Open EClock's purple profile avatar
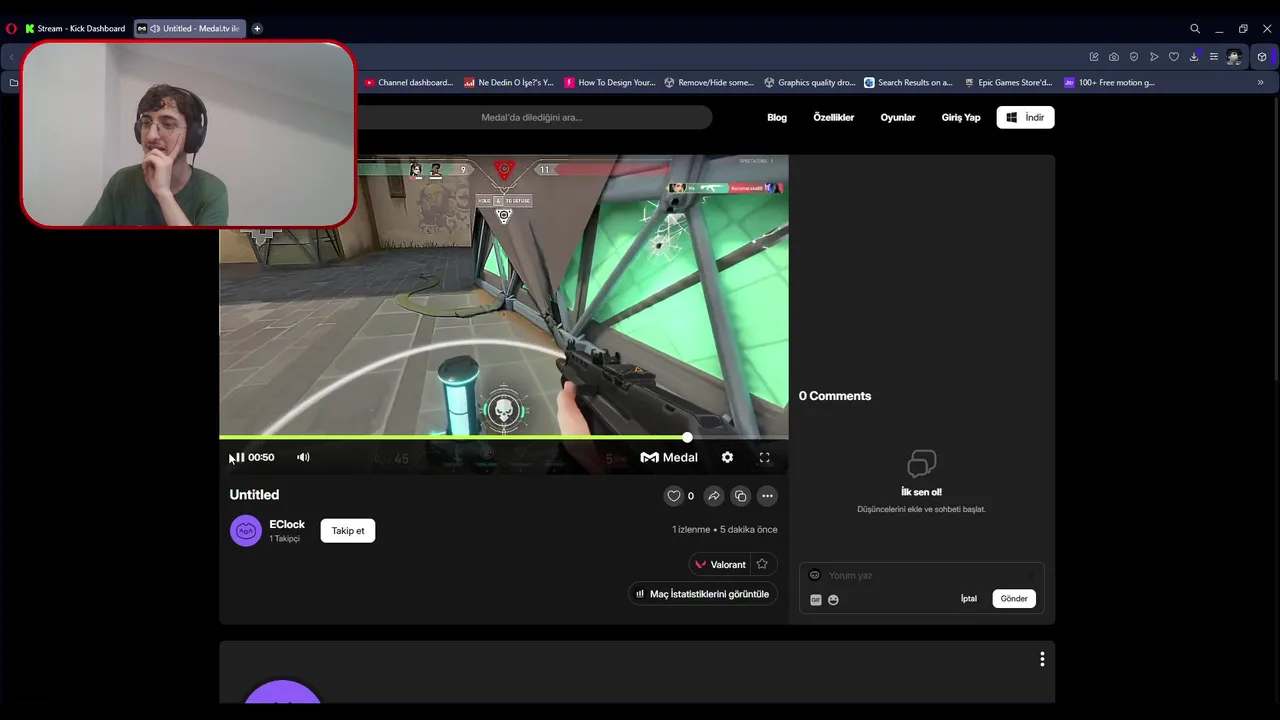Viewport: 1280px width, 720px height. tap(246, 531)
